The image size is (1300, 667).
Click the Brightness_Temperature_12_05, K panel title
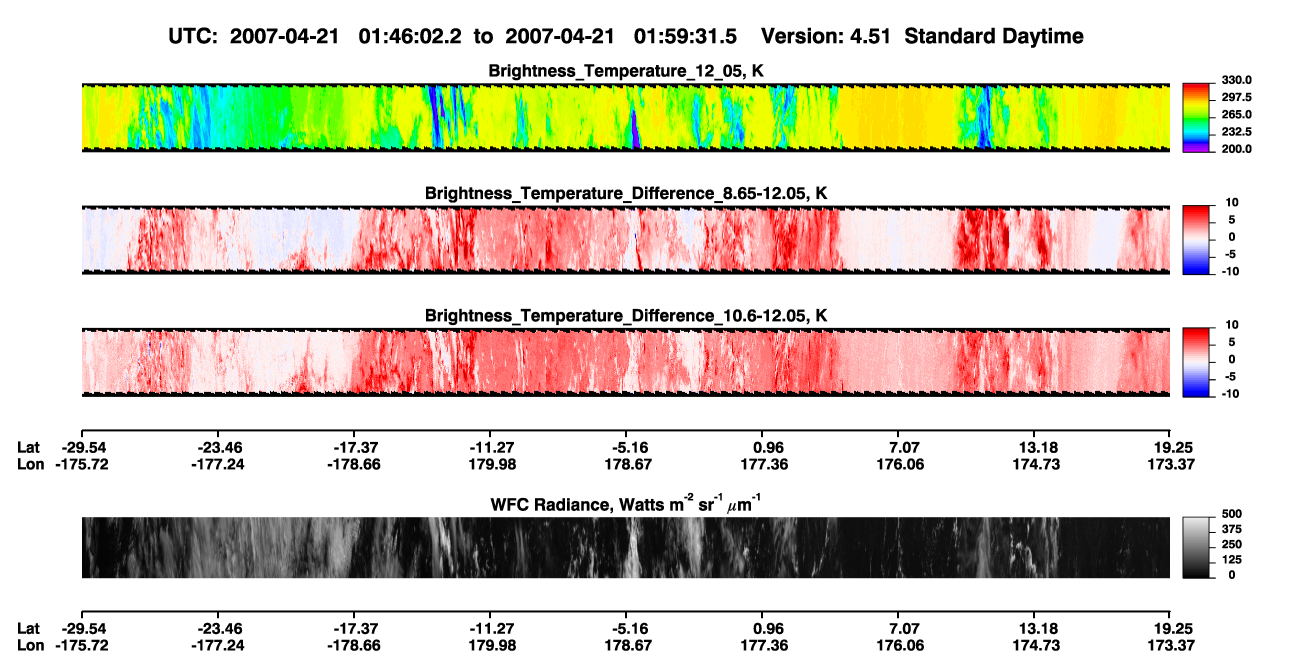click(x=625, y=71)
